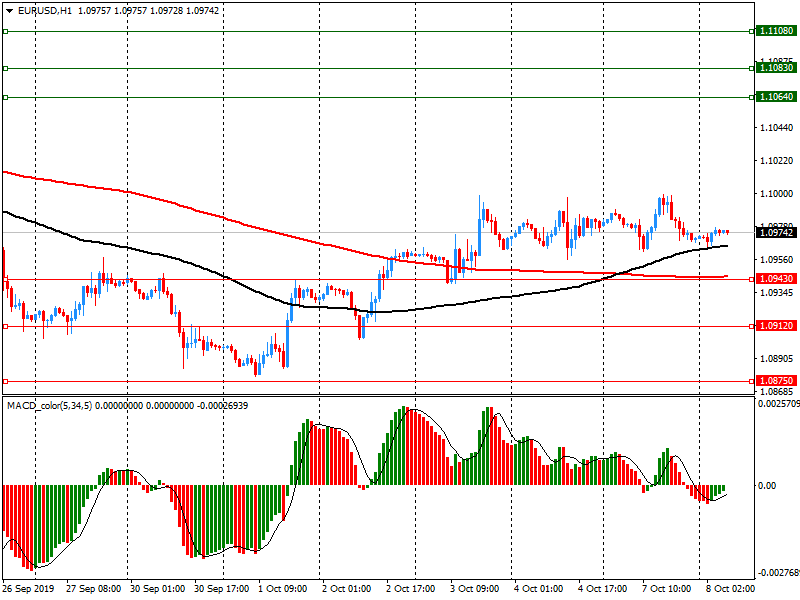Select right square handle of 1.08750 line

click(751, 380)
